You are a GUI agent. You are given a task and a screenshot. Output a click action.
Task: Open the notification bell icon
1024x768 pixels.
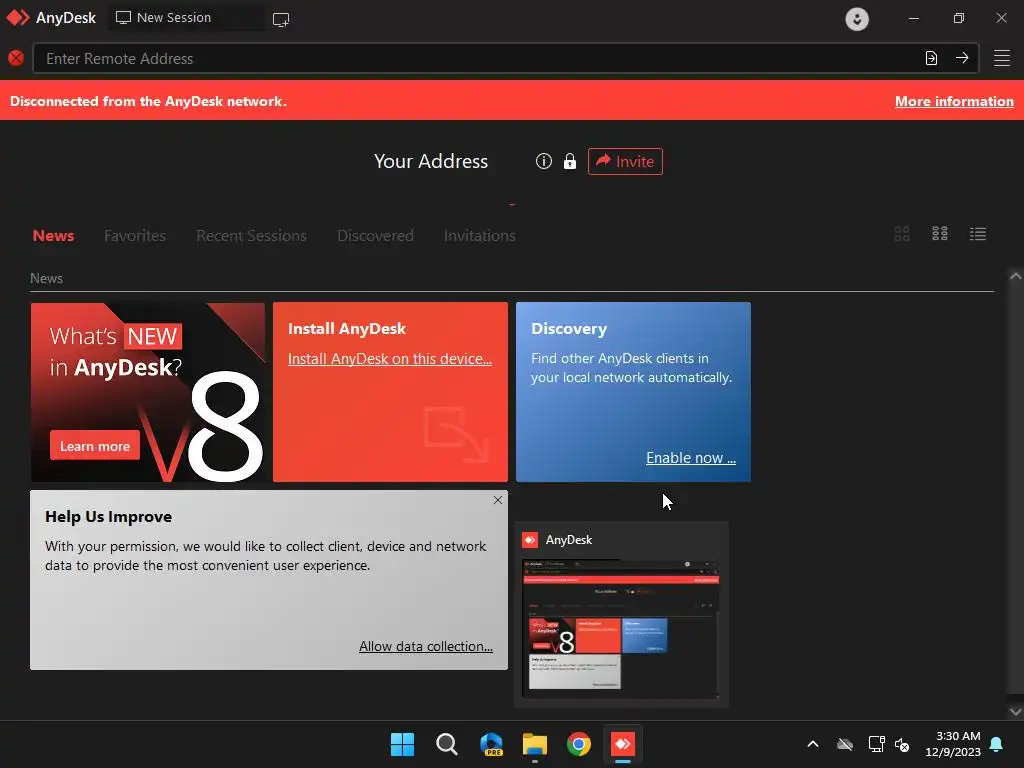997,744
